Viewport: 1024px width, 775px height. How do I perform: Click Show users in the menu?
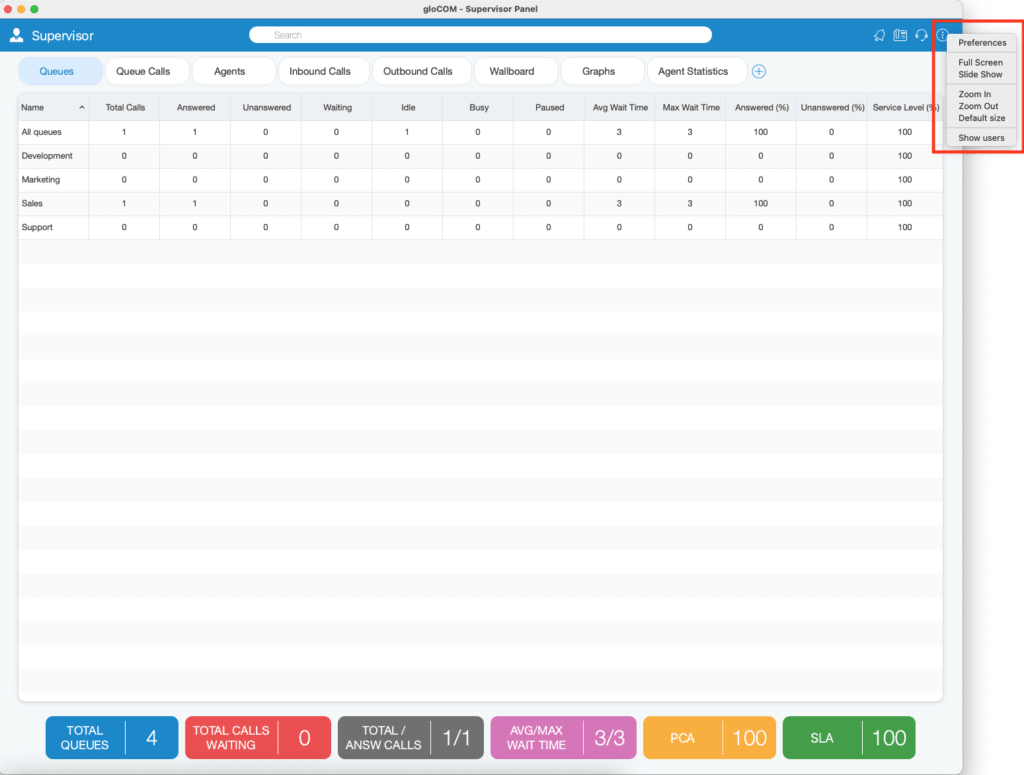(981, 138)
